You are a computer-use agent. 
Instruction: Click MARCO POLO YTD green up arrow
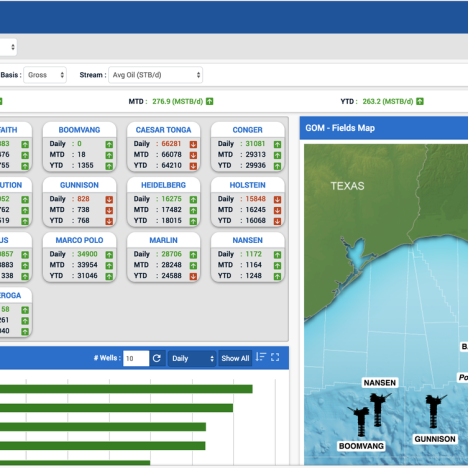109,276
